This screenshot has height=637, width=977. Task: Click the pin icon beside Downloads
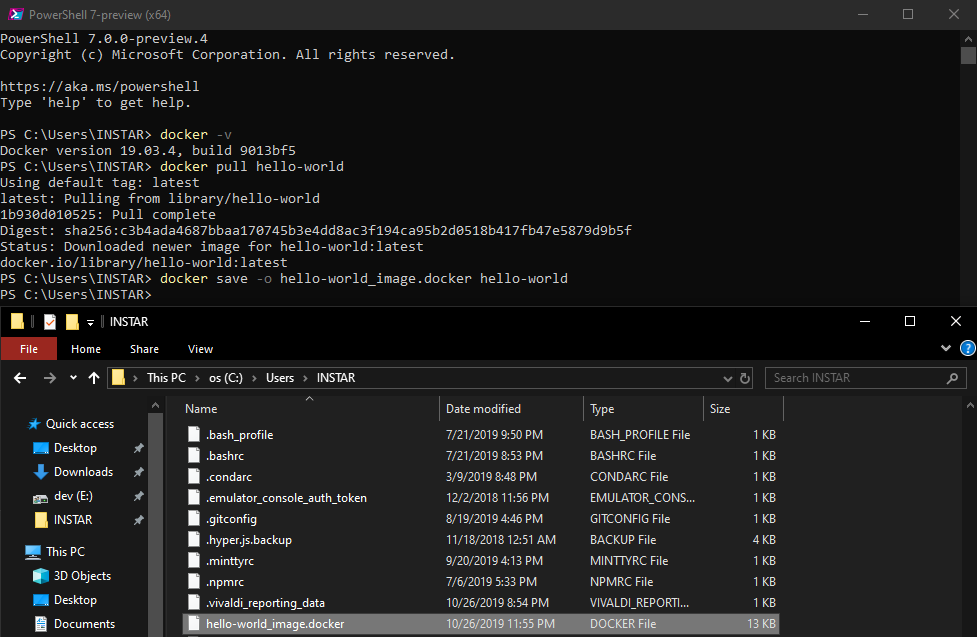click(138, 472)
